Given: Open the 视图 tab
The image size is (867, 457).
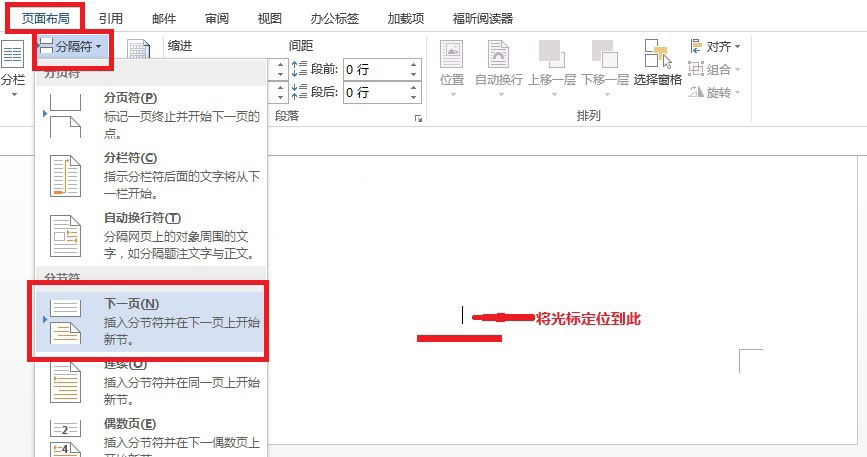Looking at the screenshot, I should 269,18.
